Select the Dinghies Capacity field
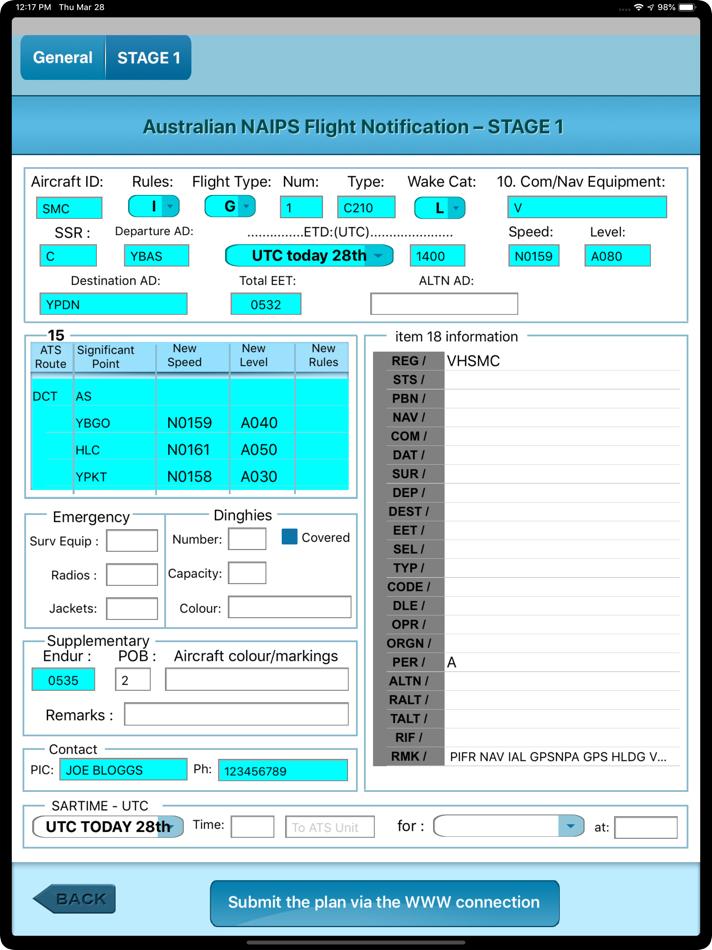Image resolution: width=712 pixels, height=950 pixels. coord(247,573)
